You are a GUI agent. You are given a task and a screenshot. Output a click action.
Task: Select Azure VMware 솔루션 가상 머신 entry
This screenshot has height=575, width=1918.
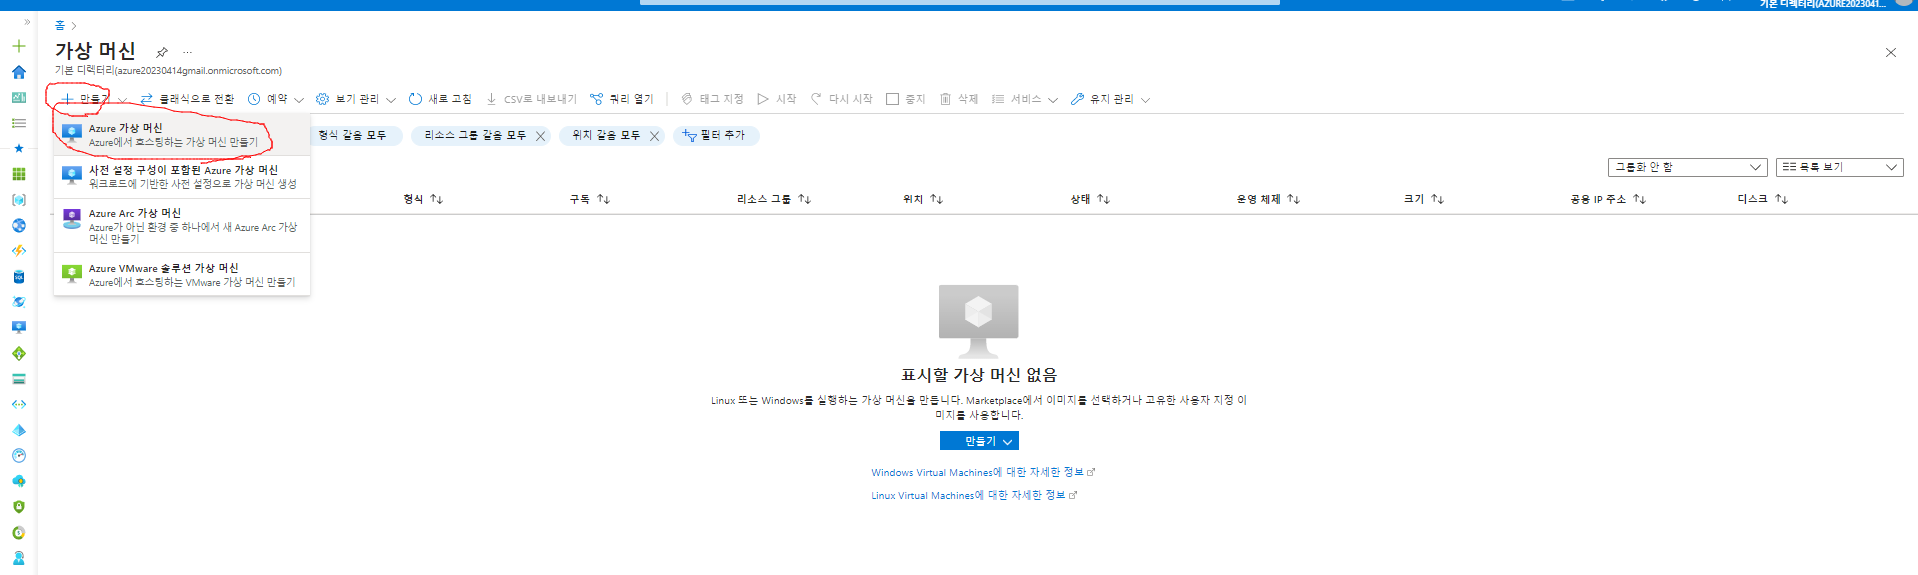click(x=182, y=275)
